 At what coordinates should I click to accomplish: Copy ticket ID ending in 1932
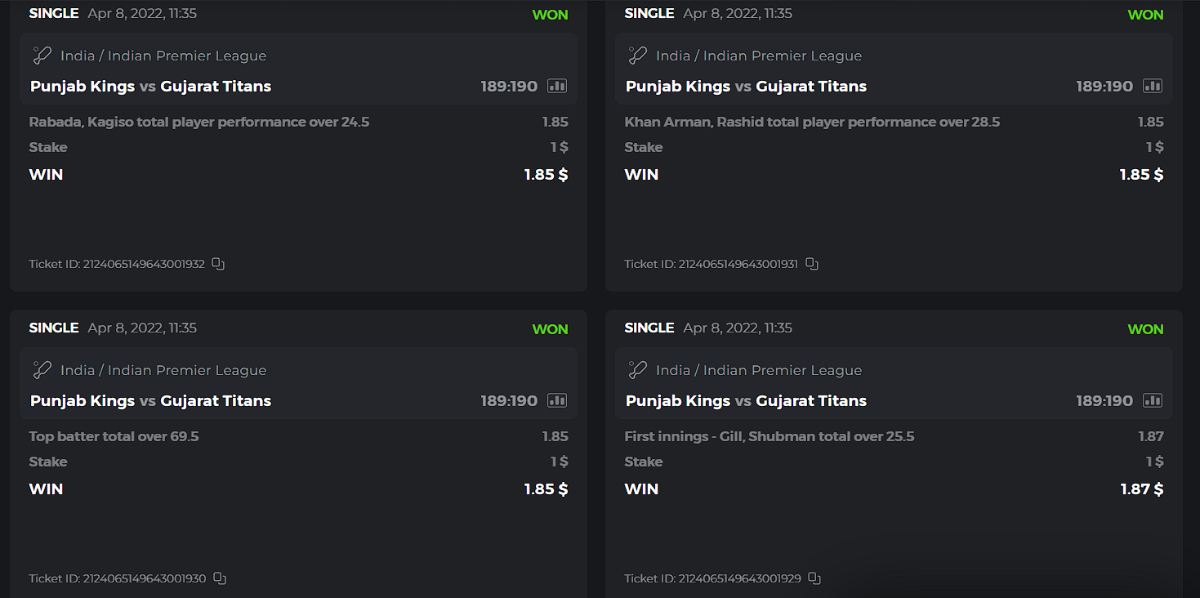click(218, 264)
